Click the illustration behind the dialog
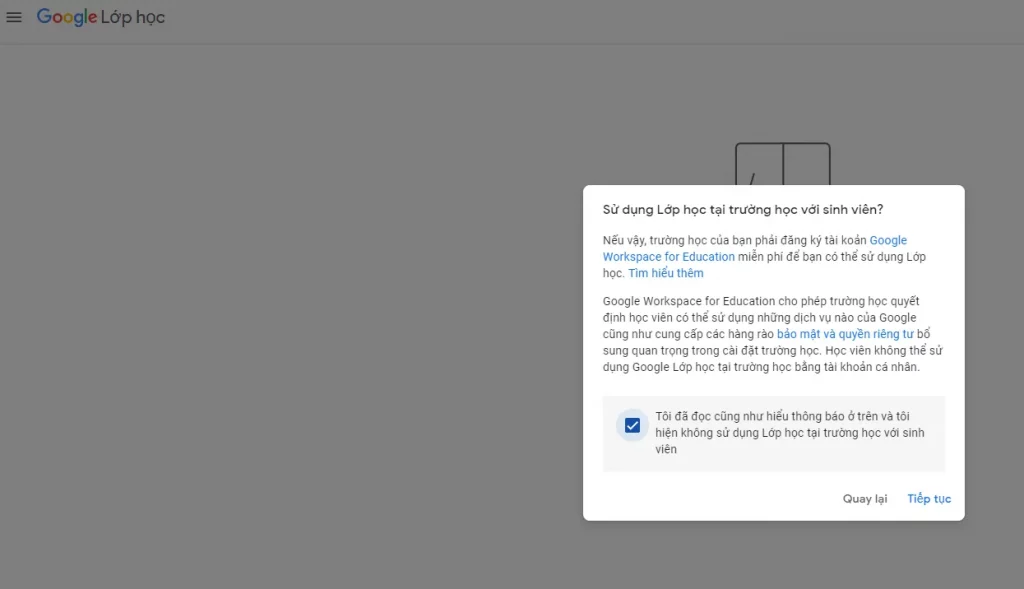 [x=782, y=160]
